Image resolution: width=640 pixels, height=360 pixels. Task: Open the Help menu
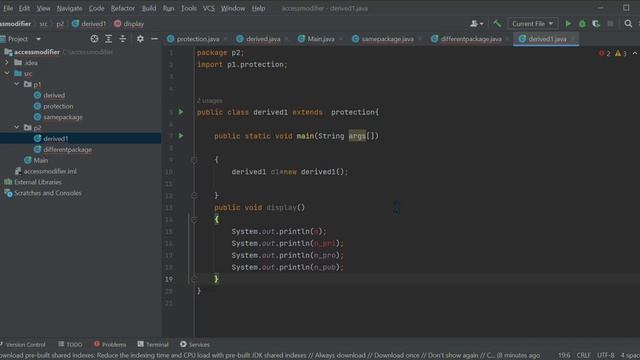(x=258, y=8)
